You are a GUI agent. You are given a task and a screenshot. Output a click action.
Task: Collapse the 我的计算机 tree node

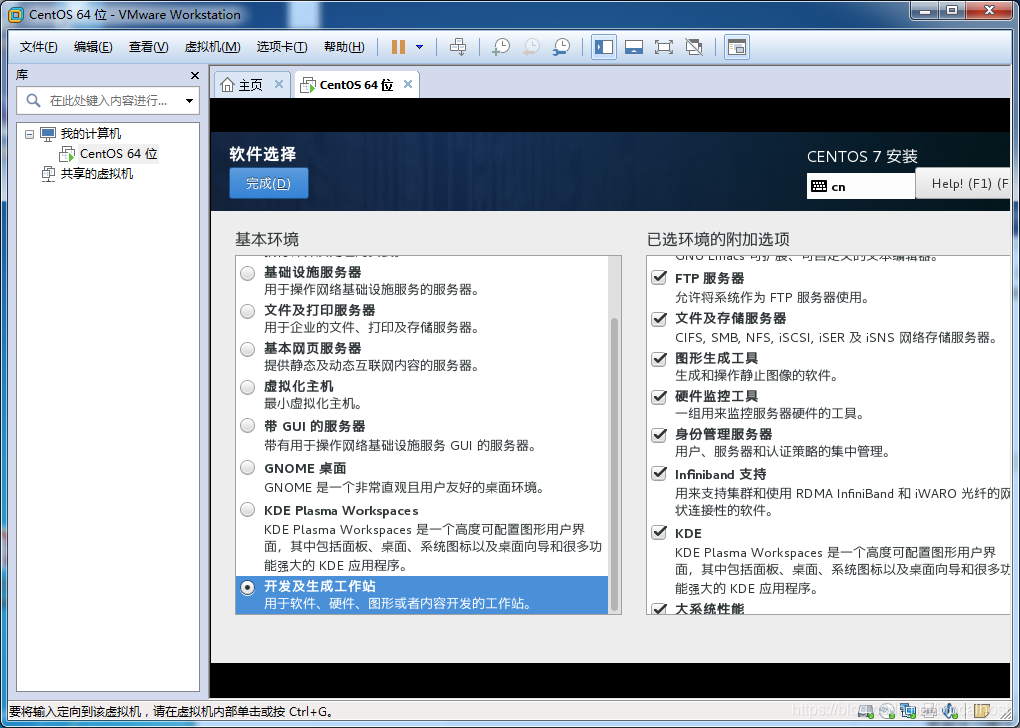pyautogui.click(x=29, y=134)
